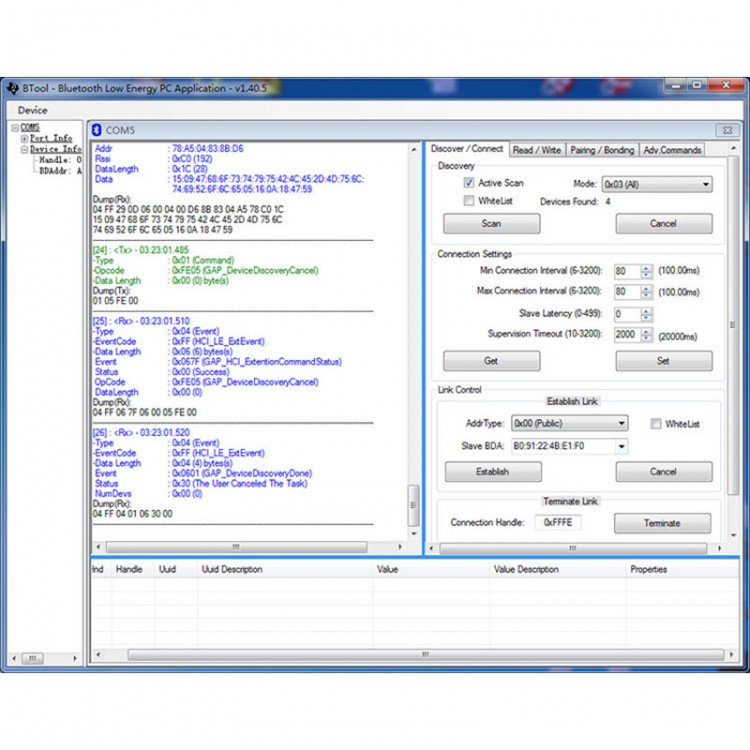
Task: Select the Handle entry in device tree
Action: (60, 160)
